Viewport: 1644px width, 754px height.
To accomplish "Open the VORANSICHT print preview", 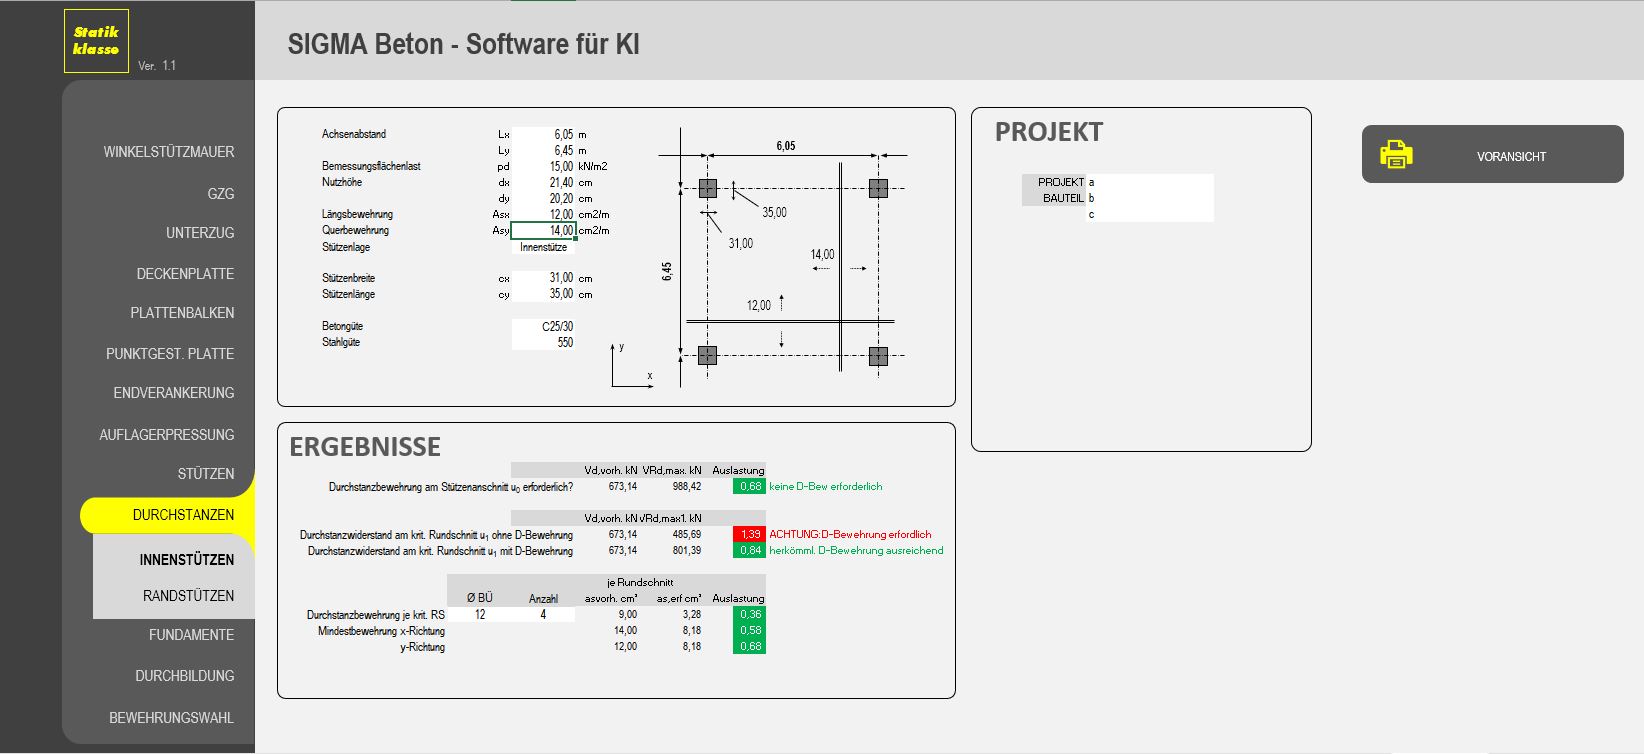I will [1510, 156].
